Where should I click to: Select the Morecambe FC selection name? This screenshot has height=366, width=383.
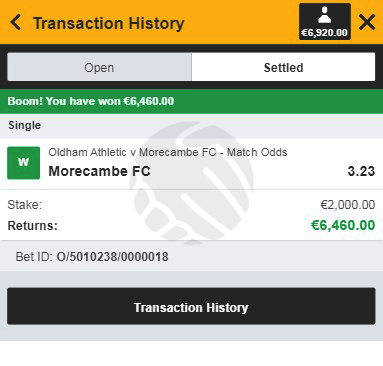(x=99, y=171)
